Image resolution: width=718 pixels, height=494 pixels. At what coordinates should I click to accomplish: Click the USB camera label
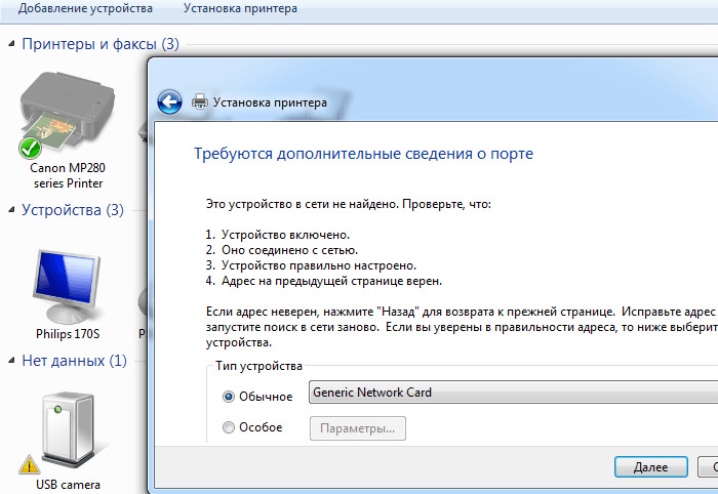click(68, 484)
